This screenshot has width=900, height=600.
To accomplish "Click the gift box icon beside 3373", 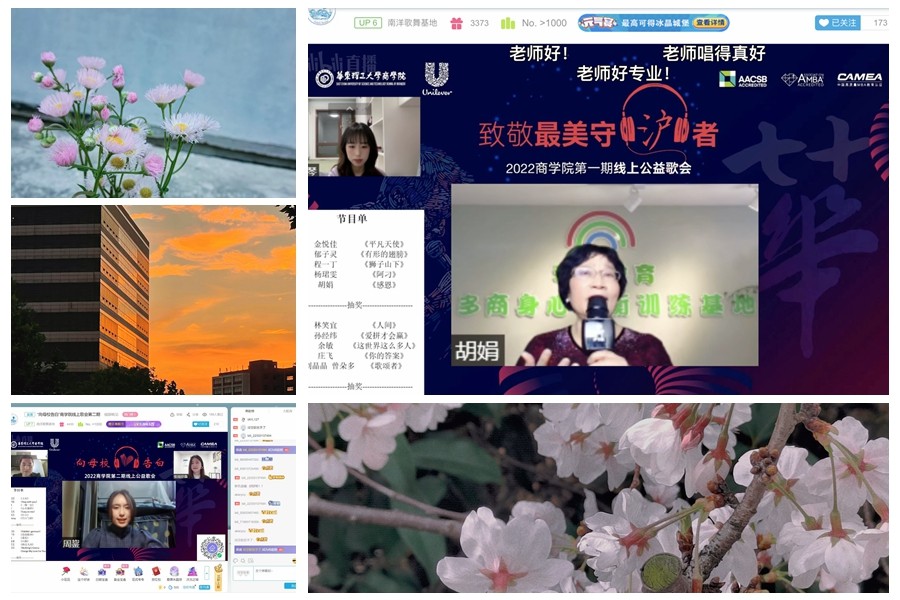I will tap(457, 23).
